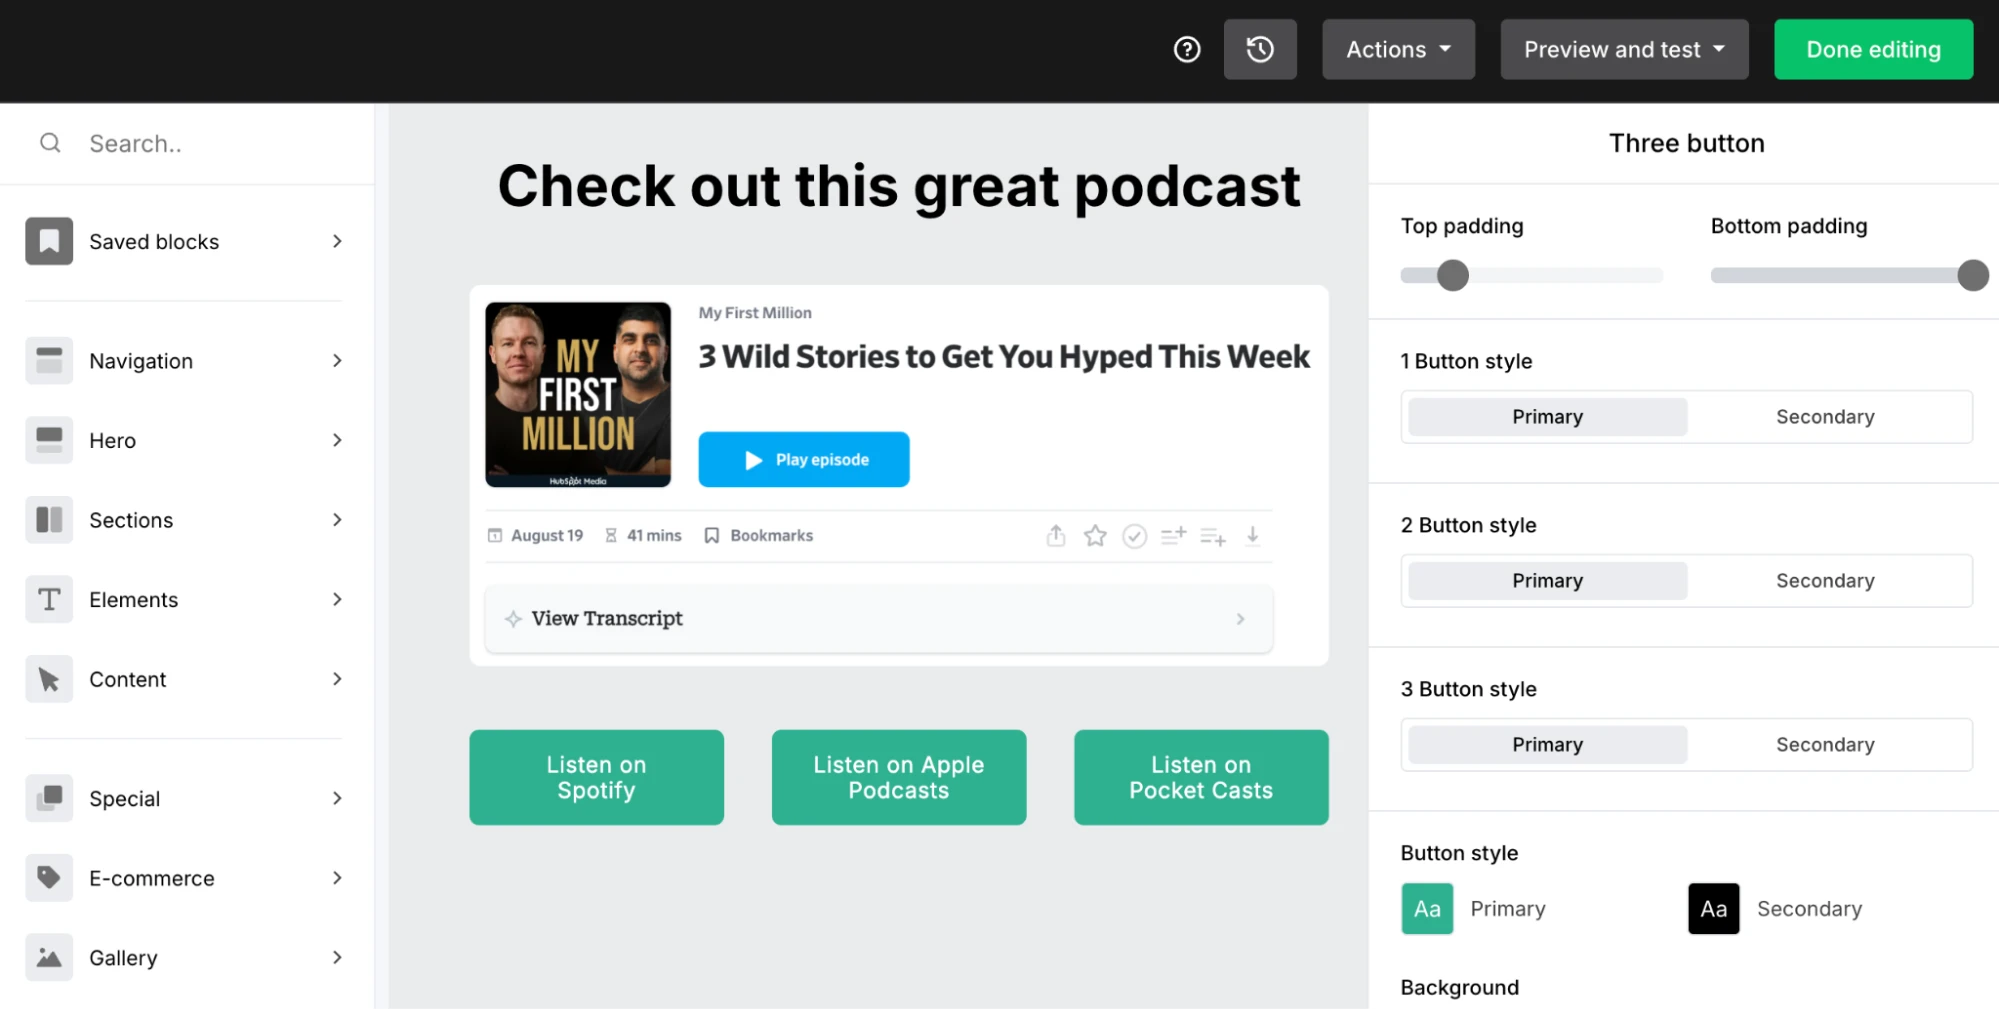Set 3 Button style to Primary
The image size is (1999, 1010).
pos(1547,745)
